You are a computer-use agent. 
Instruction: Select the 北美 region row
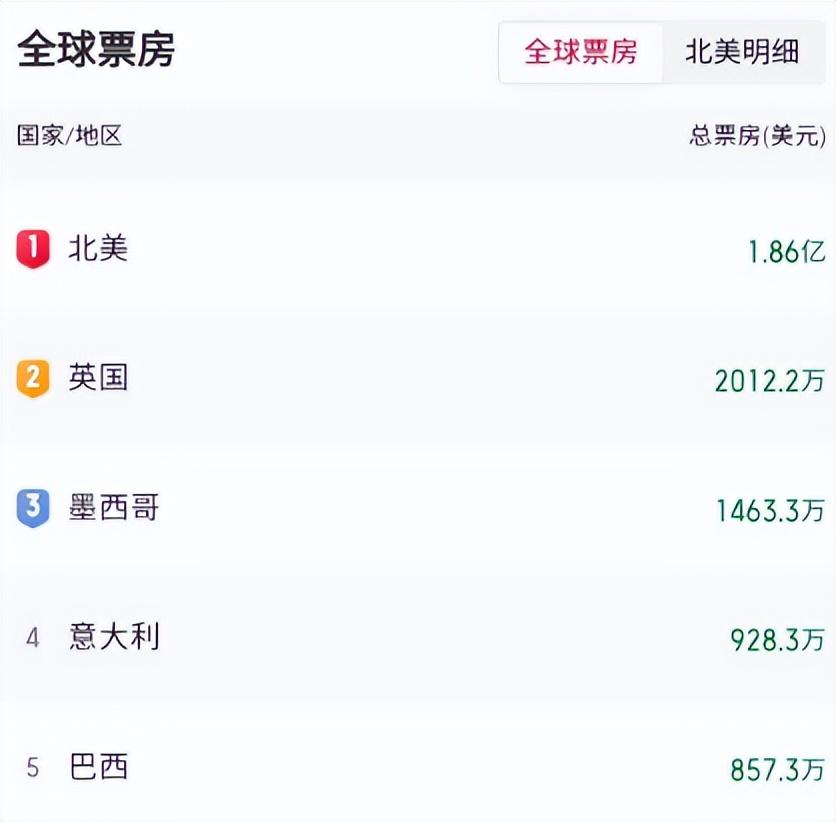click(418, 249)
